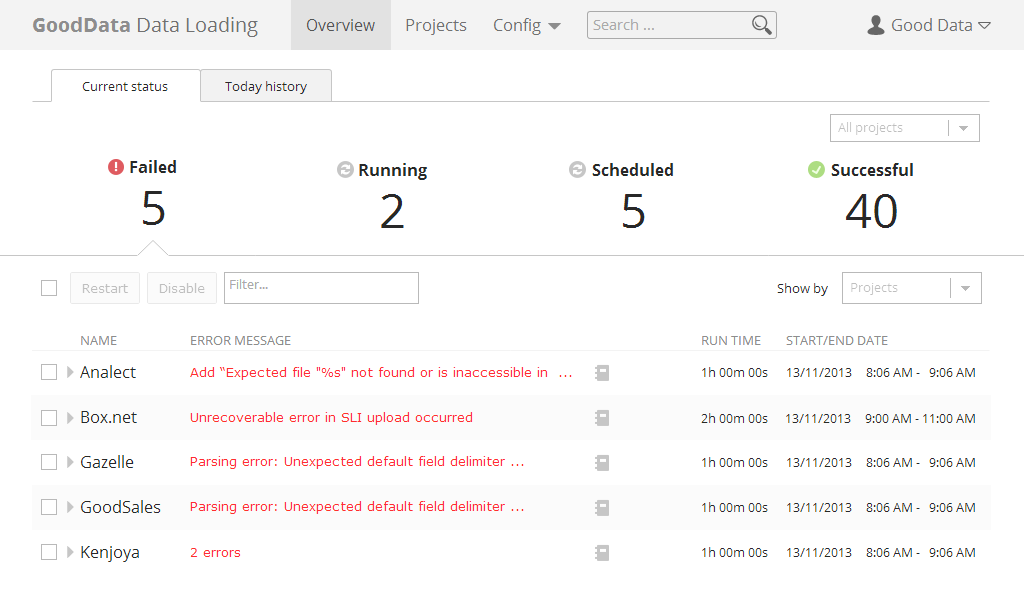Click into the Filter input field
This screenshot has width=1024, height=615.
pyautogui.click(x=321, y=288)
